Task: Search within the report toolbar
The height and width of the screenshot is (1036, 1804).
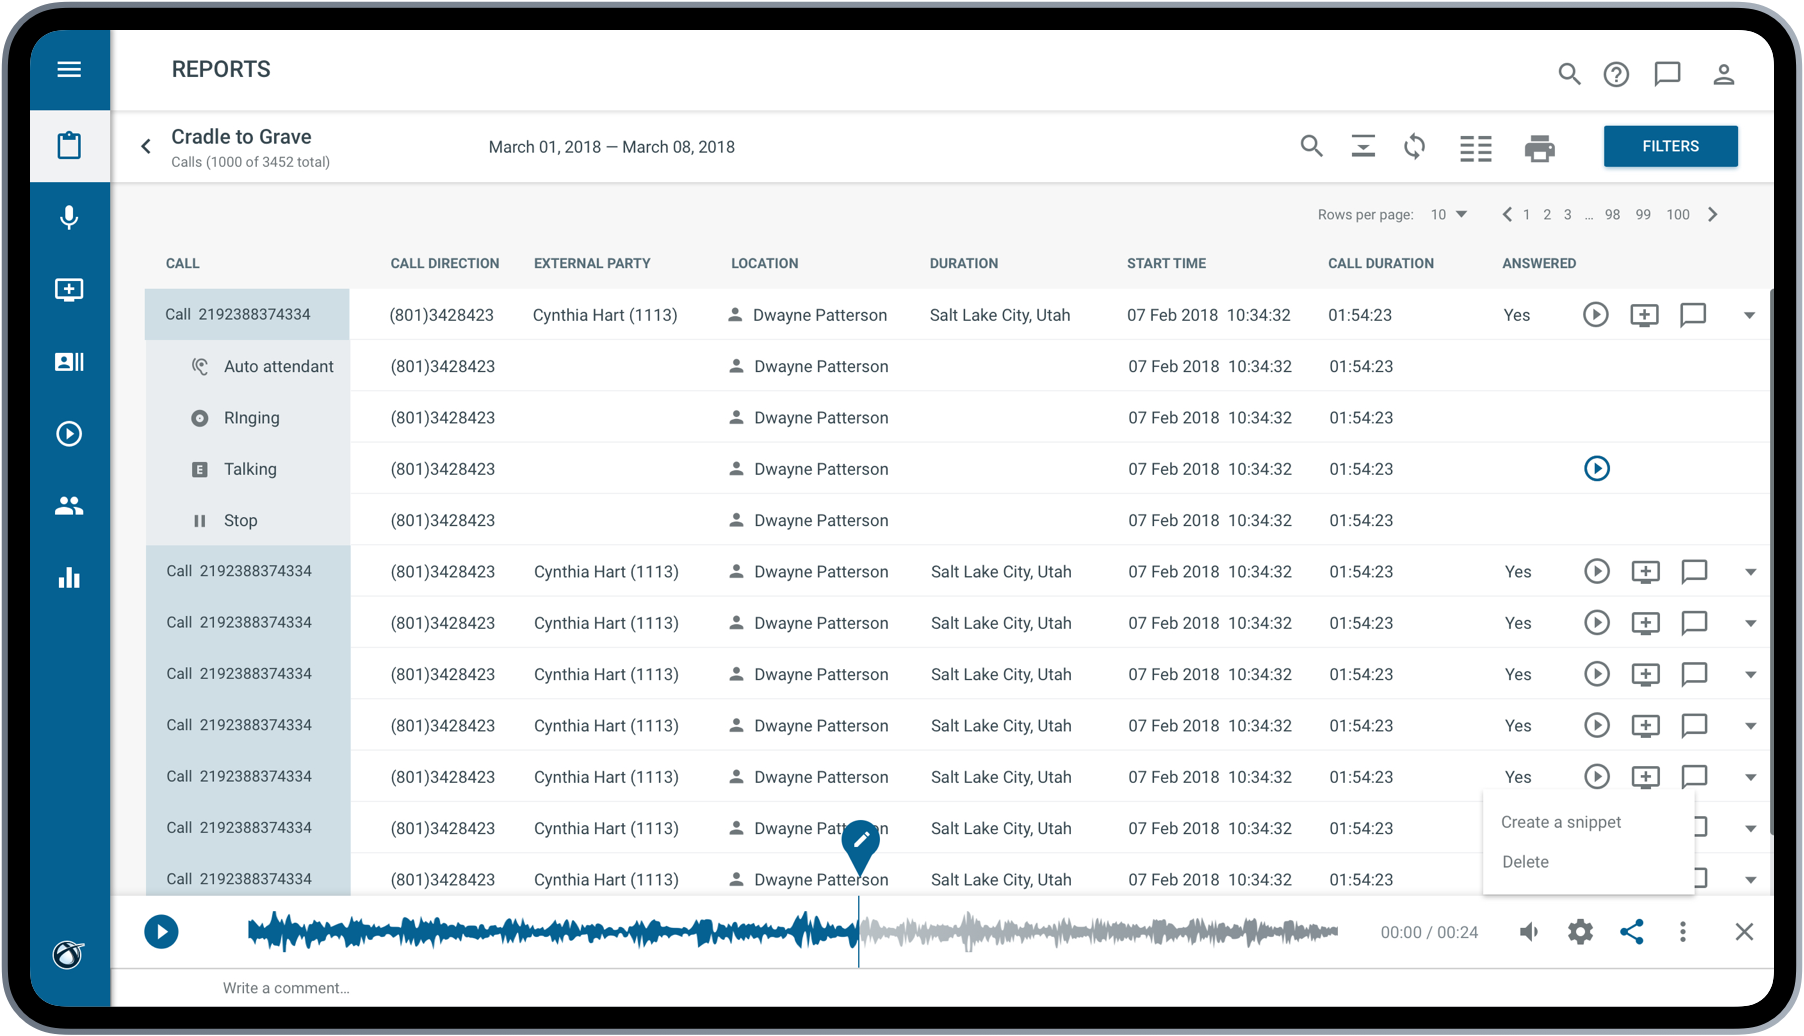Action: (1311, 147)
